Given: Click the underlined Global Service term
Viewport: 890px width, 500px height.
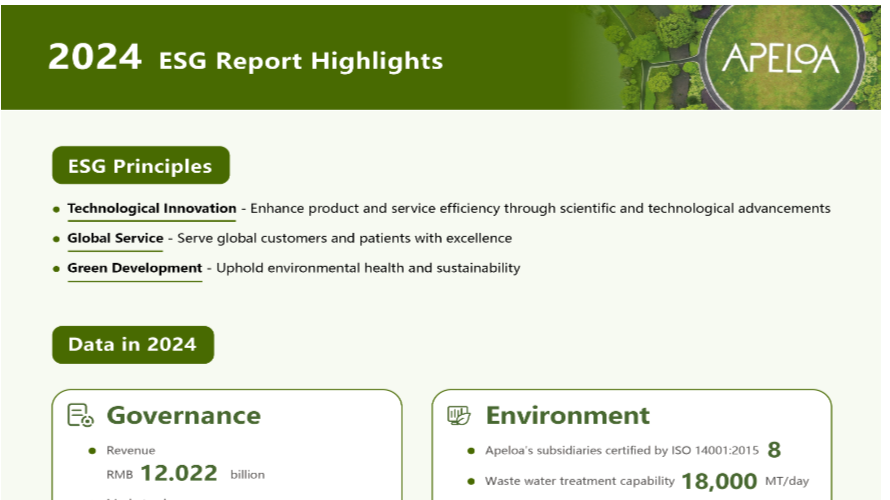Looking at the screenshot, I should coord(115,239).
